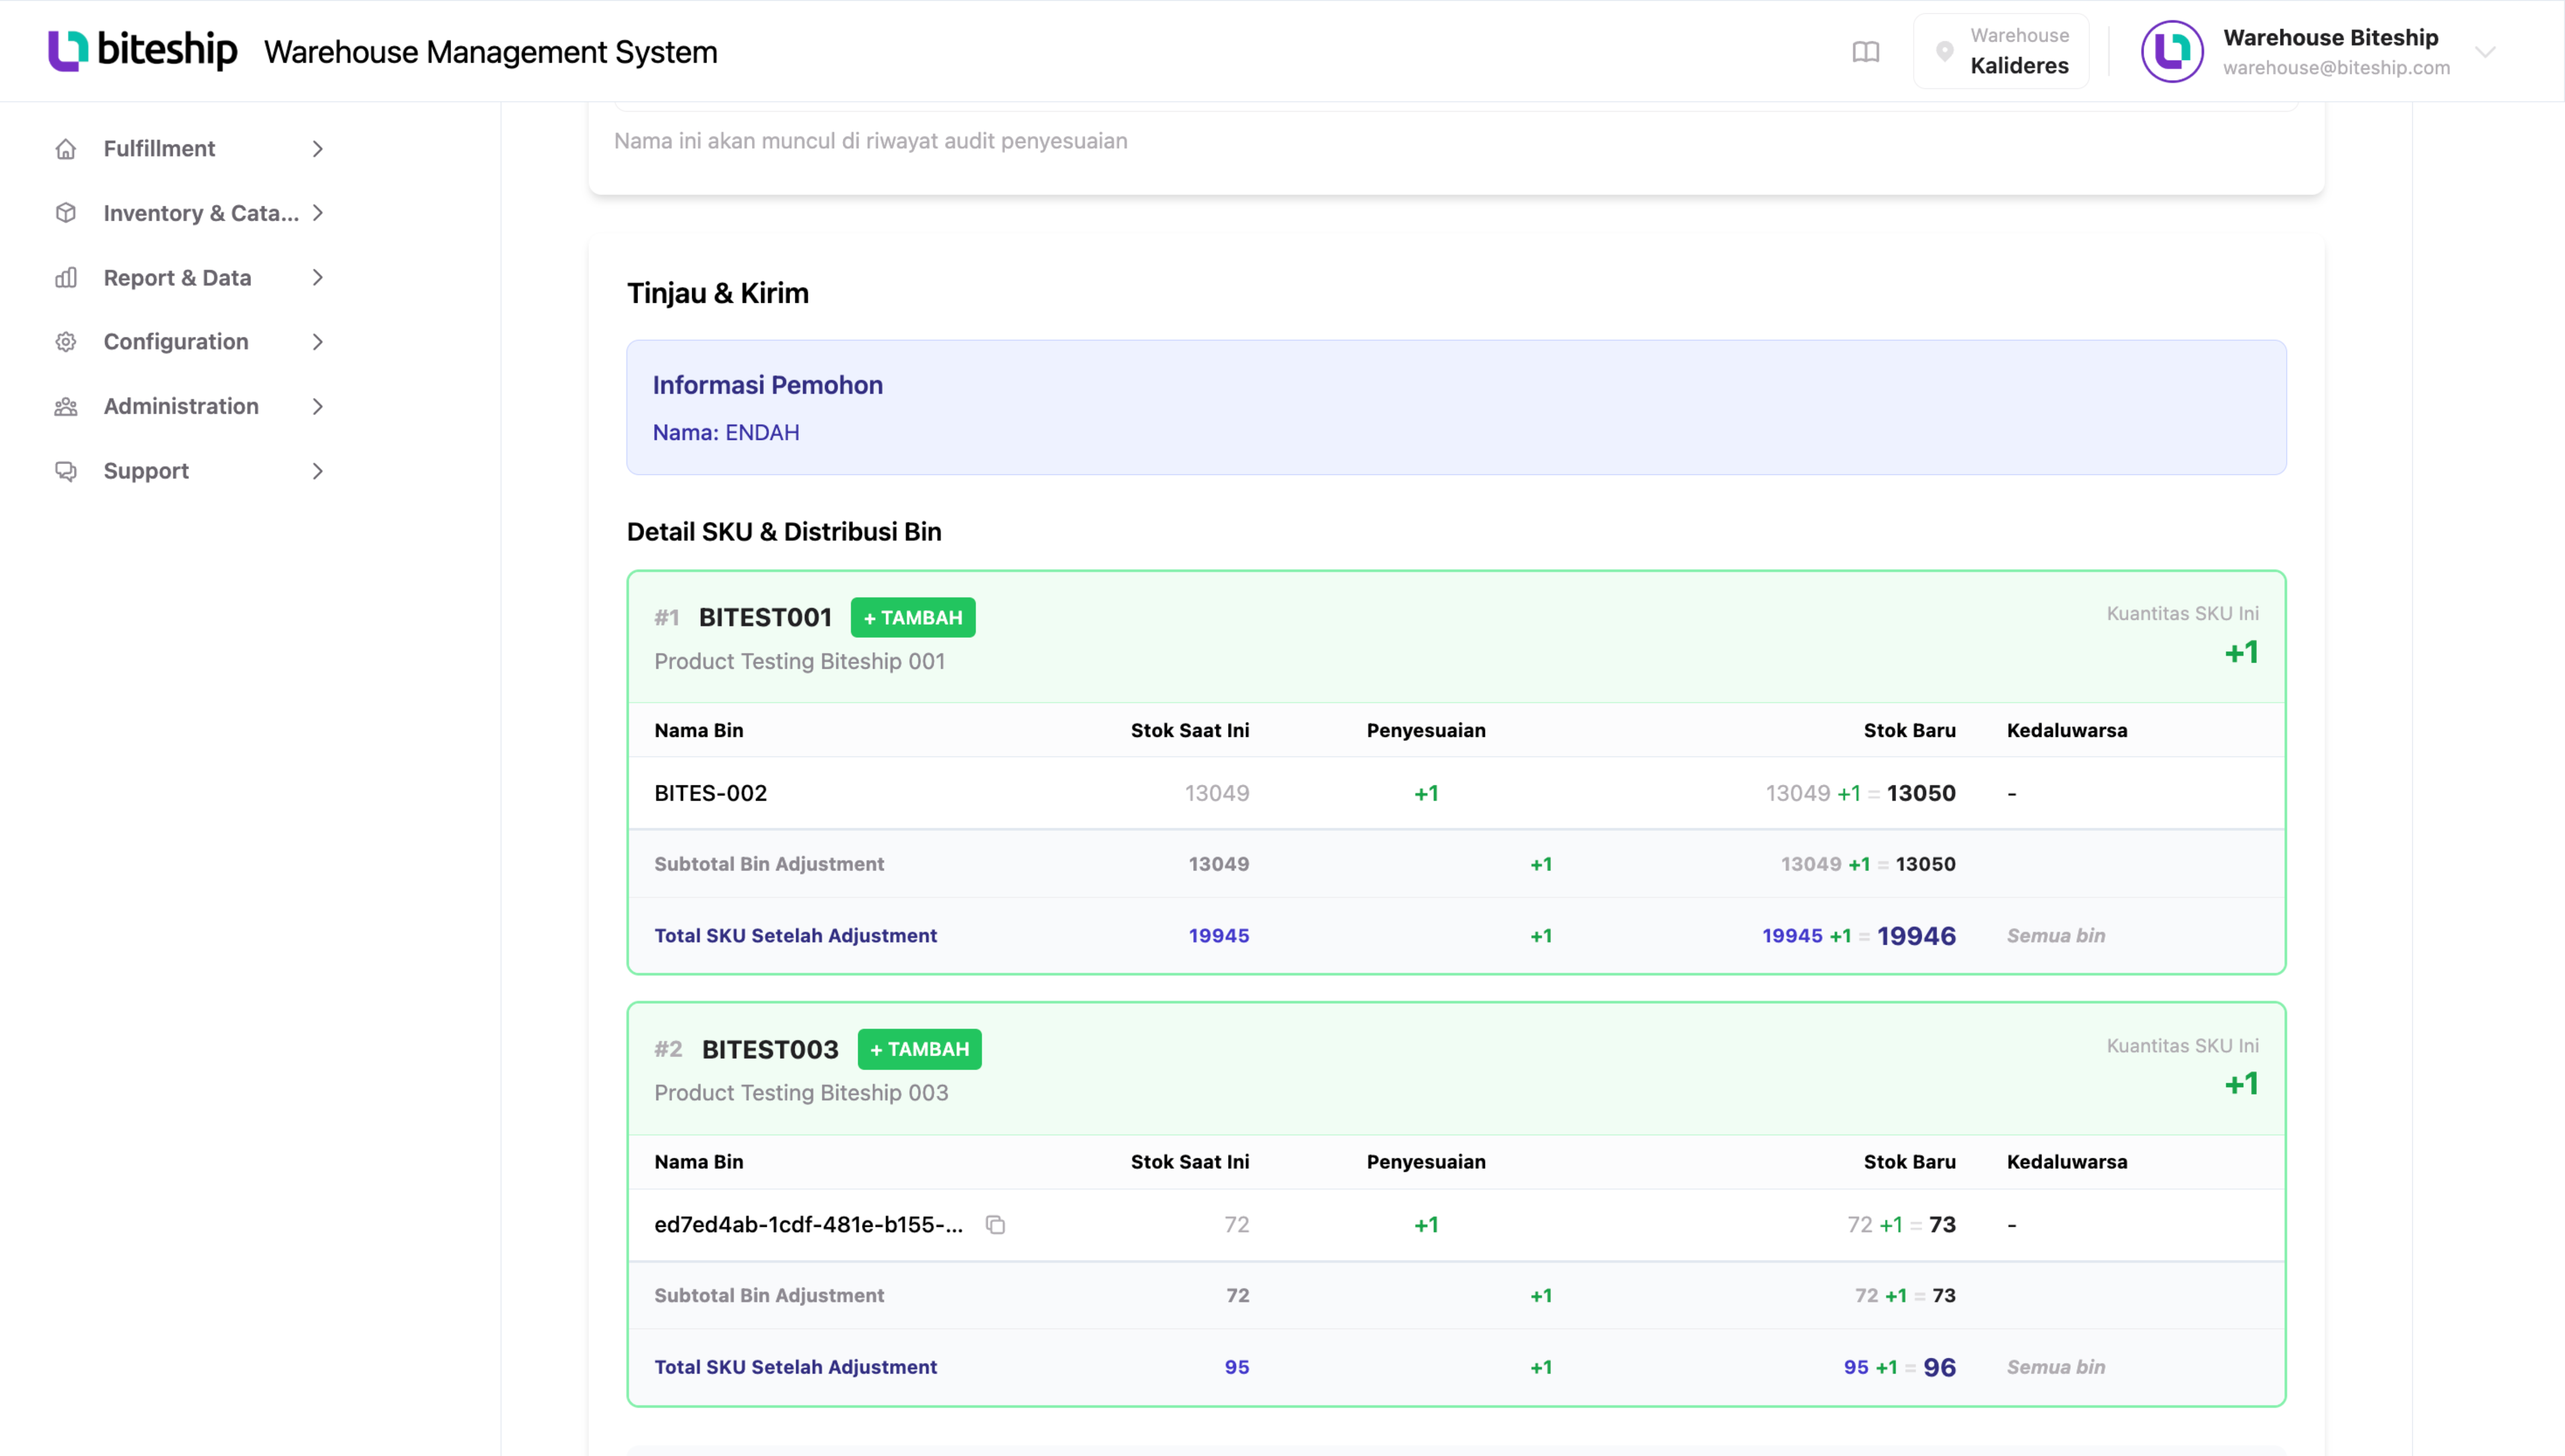Open the Warehouse Kalideres selector
Viewport: 2565px width, 1456px height.
[x=2001, y=51]
